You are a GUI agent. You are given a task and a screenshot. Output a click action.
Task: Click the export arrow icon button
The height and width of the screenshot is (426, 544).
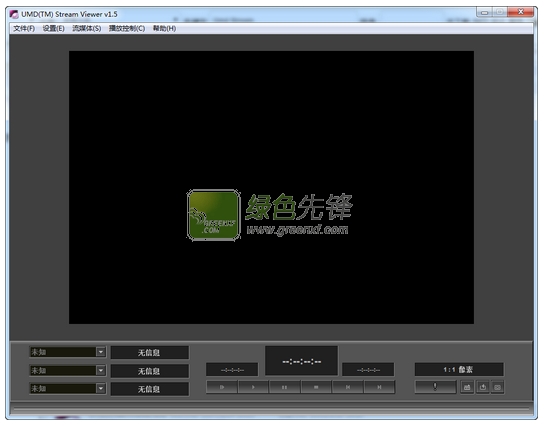coord(483,387)
